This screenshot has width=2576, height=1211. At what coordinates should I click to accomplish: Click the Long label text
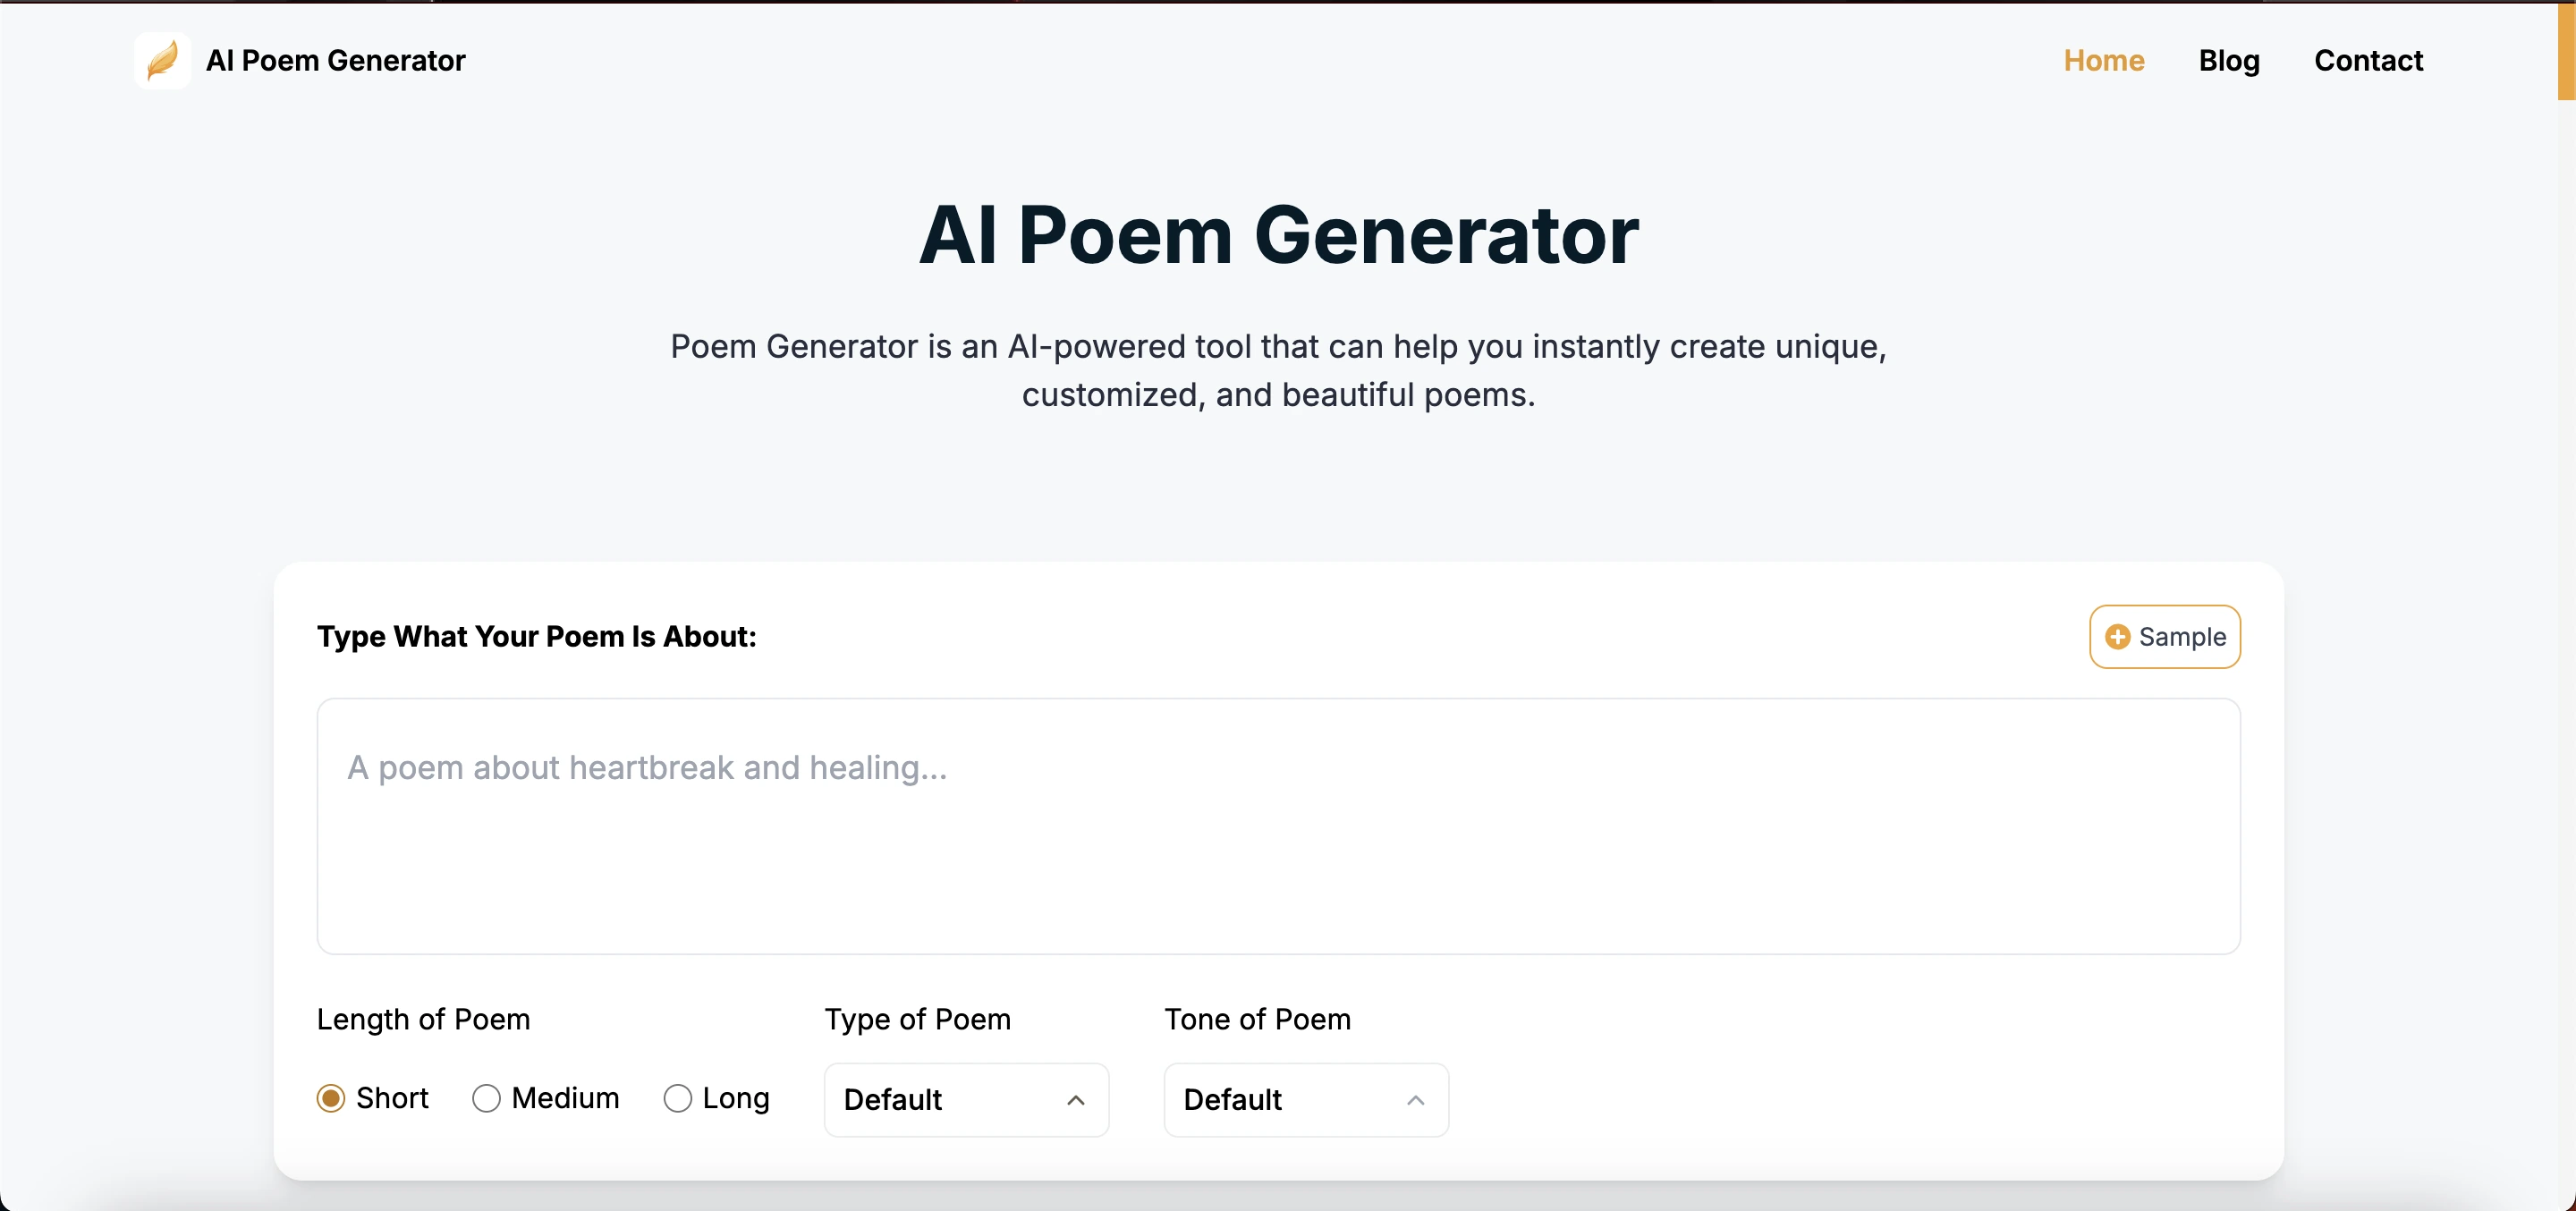[x=736, y=1098]
